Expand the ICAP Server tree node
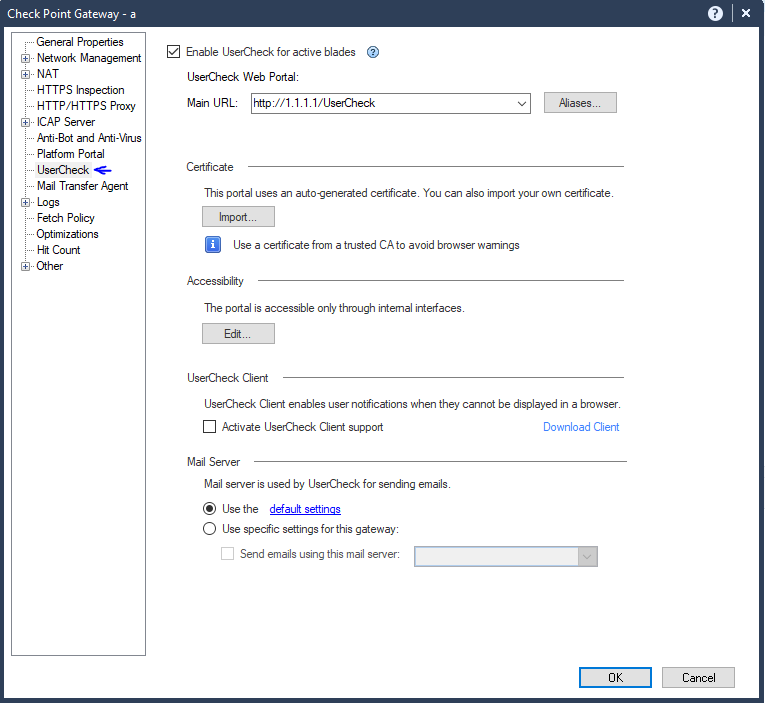The height and width of the screenshot is (703, 765). (x=26, y=122)
